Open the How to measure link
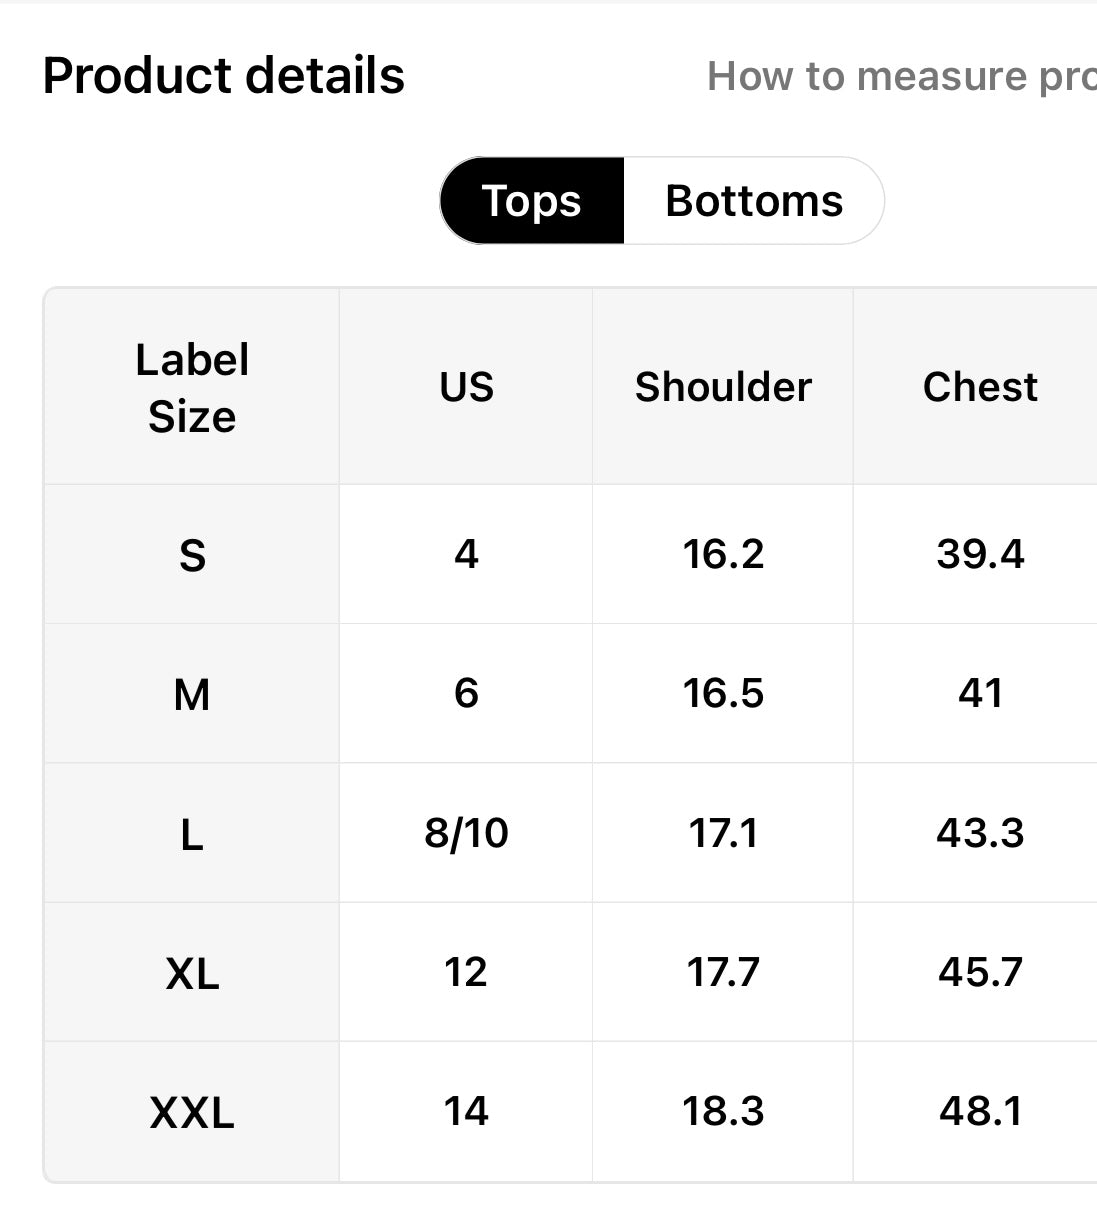The width and height of the screenshot is (1097, 1217). point(900,77)
